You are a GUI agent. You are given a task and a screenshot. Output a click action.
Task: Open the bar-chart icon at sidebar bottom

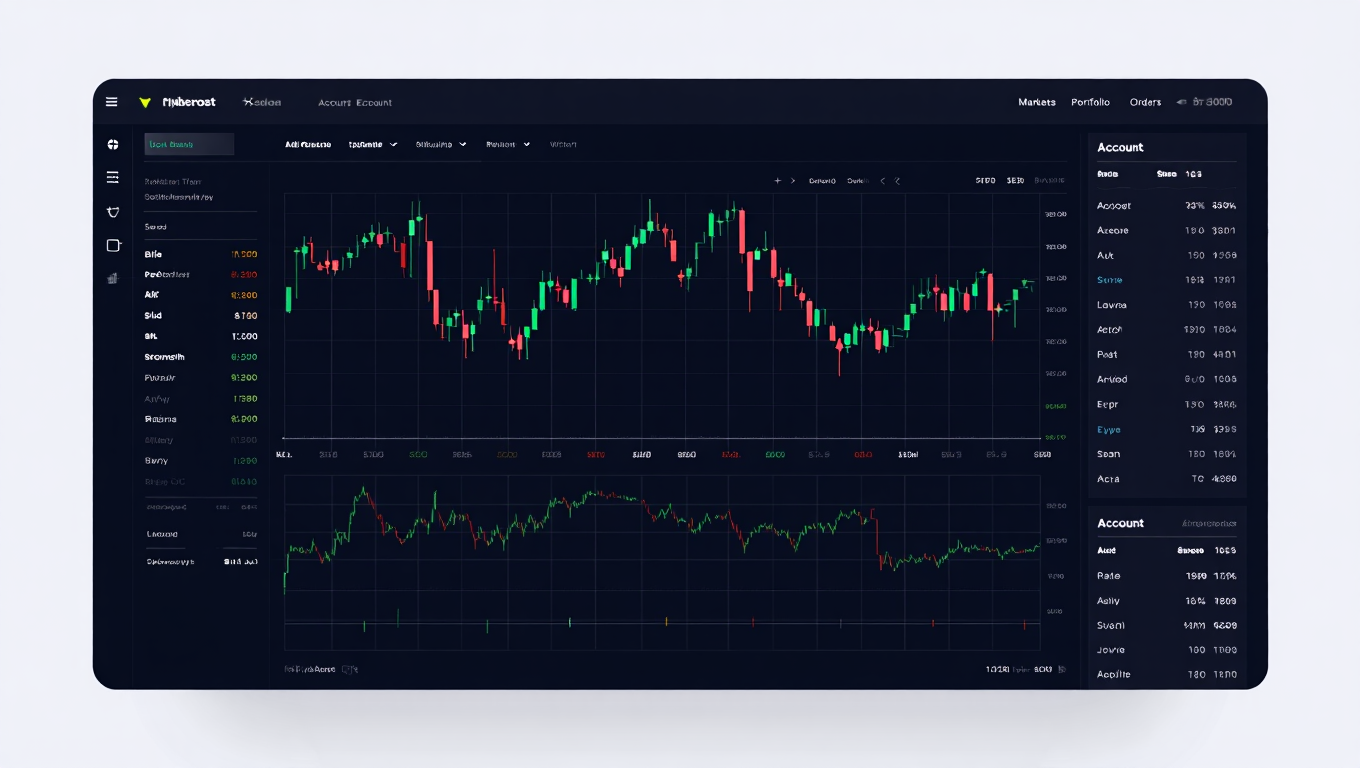(x=112, y=279)
